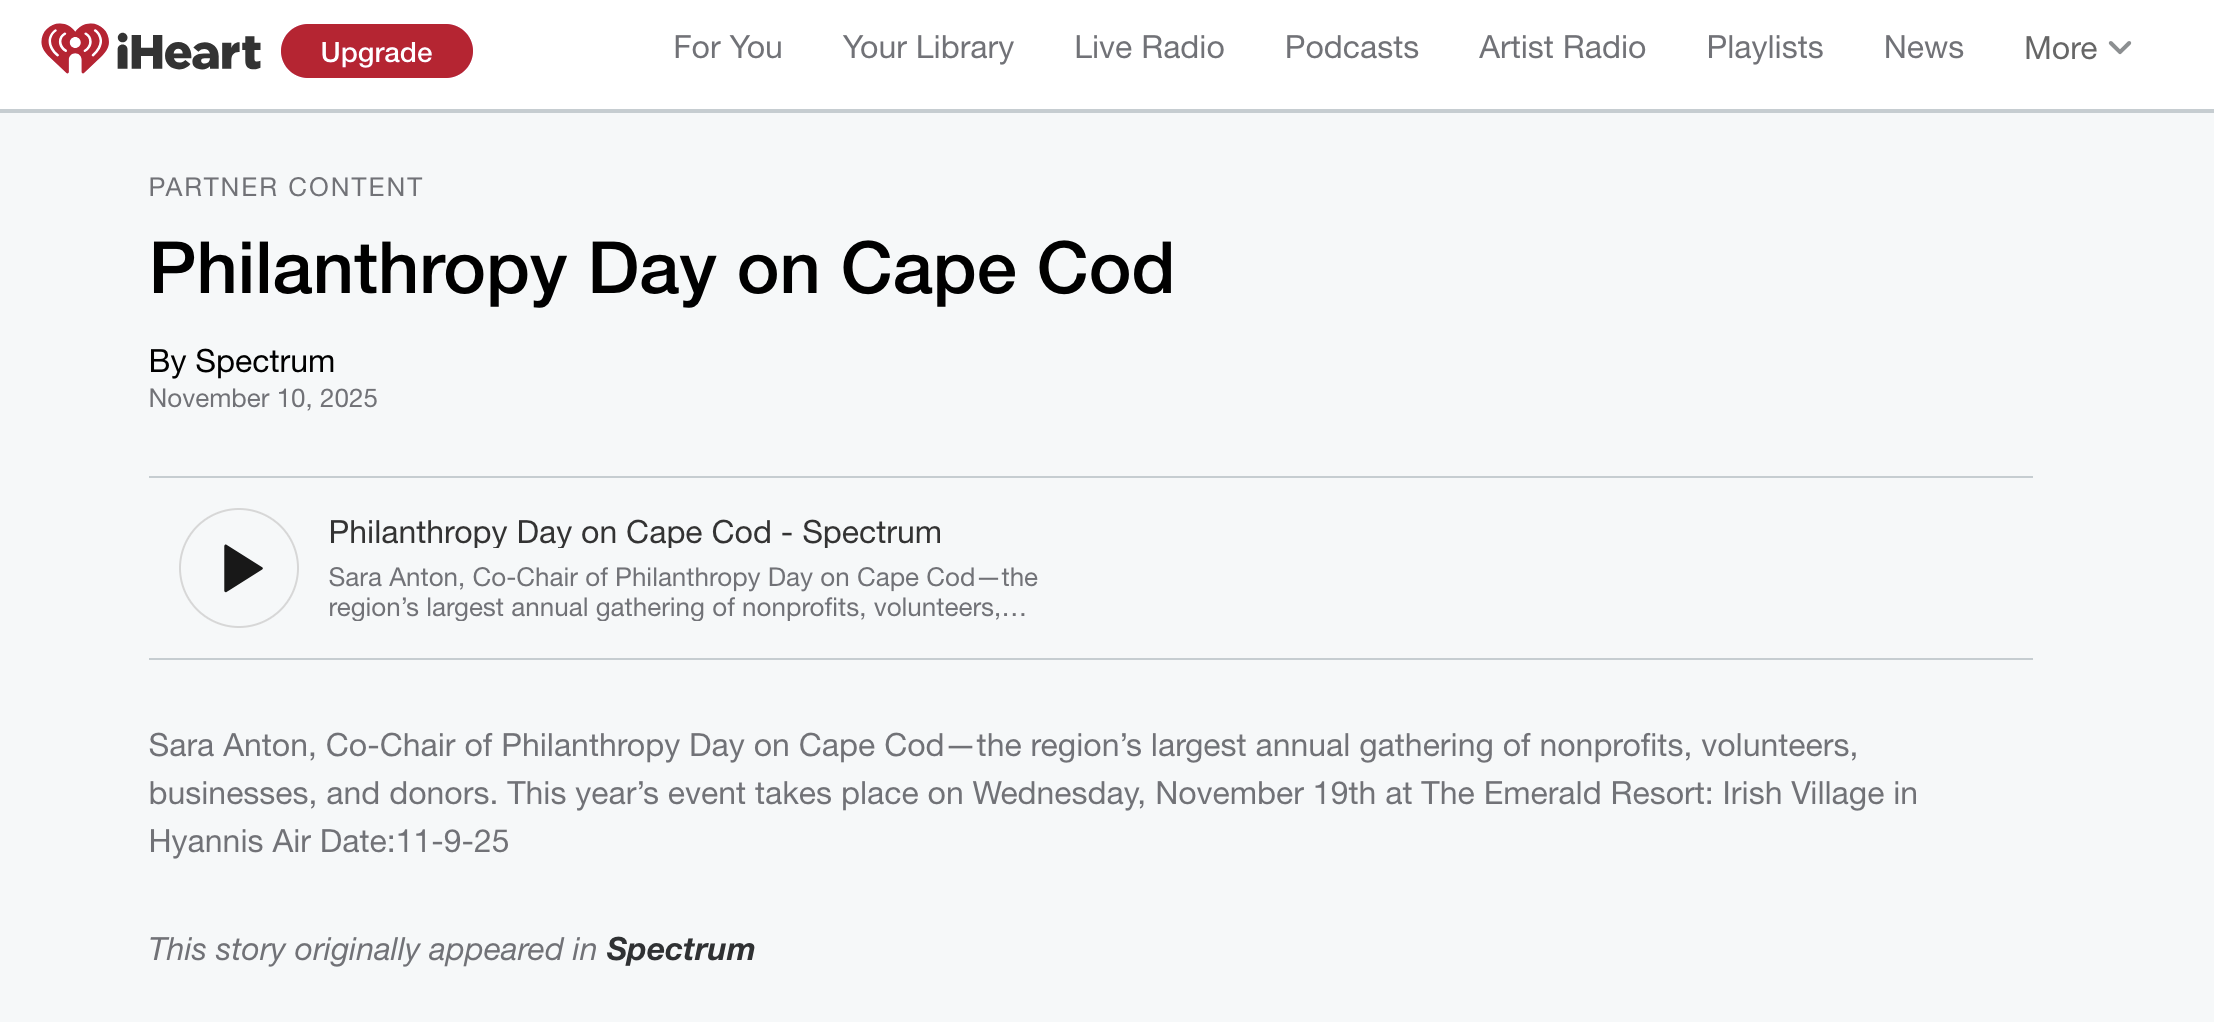Open the Spectrum source link at bottom
Viewport: 2214px width, 1022px height.
coord(681,949)
